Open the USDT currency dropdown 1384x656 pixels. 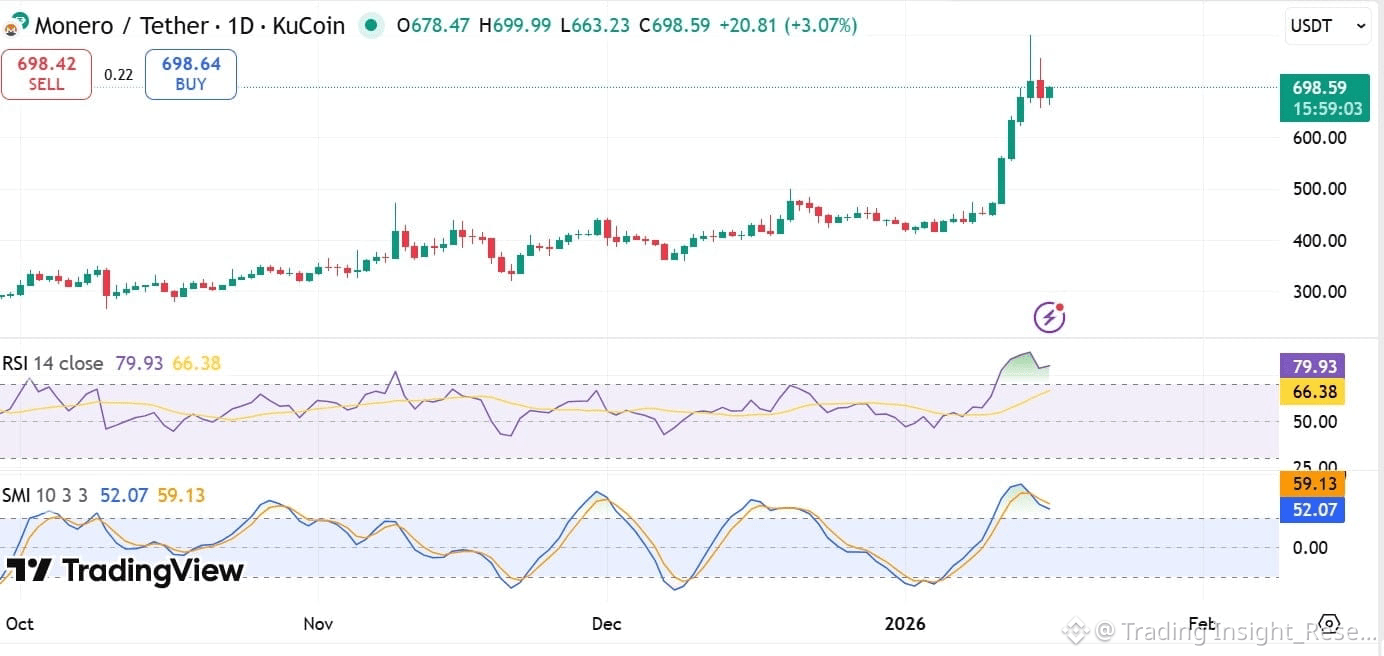point(1328,27)
